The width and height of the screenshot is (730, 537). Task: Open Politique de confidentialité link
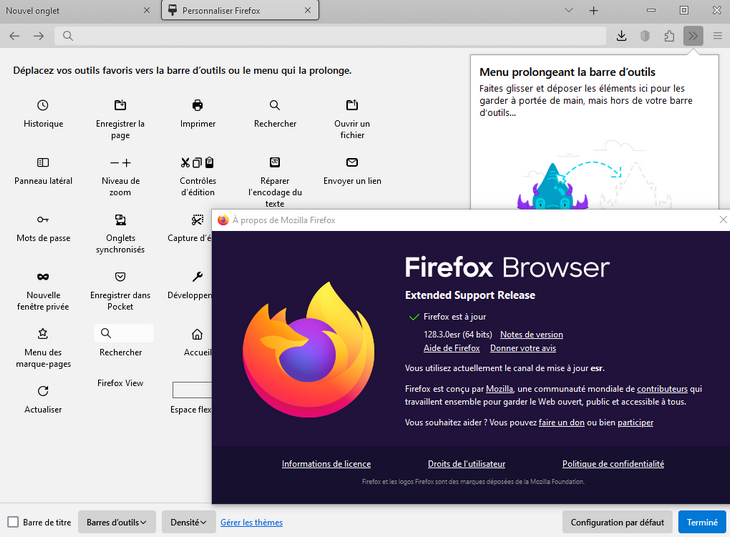click(x=613, y=464)
